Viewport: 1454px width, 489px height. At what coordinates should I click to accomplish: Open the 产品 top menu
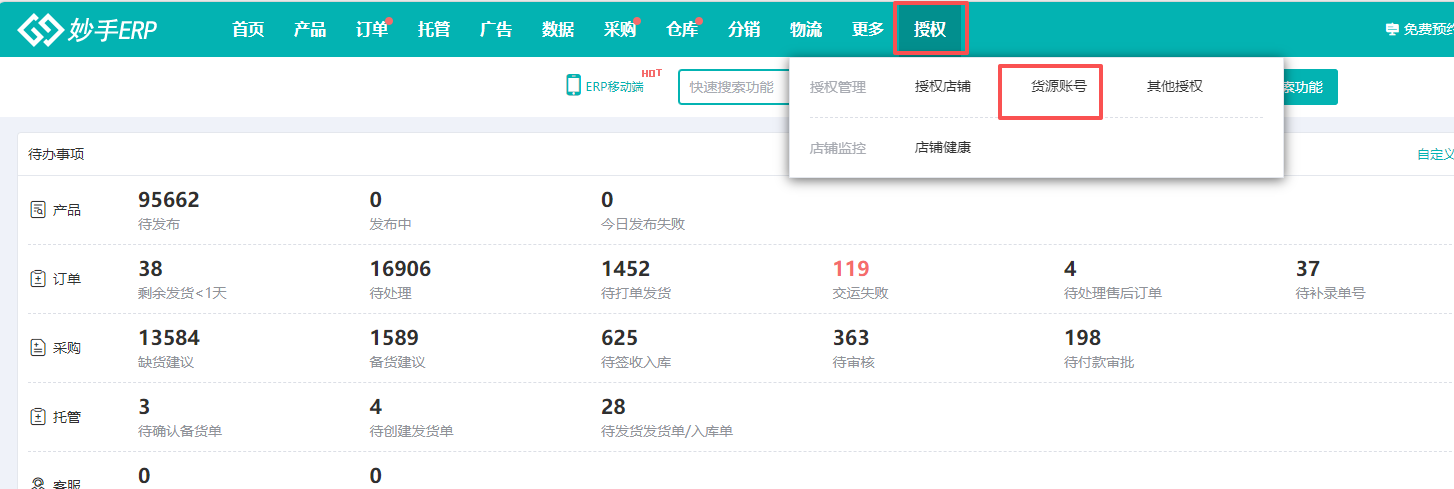(310, 30)
